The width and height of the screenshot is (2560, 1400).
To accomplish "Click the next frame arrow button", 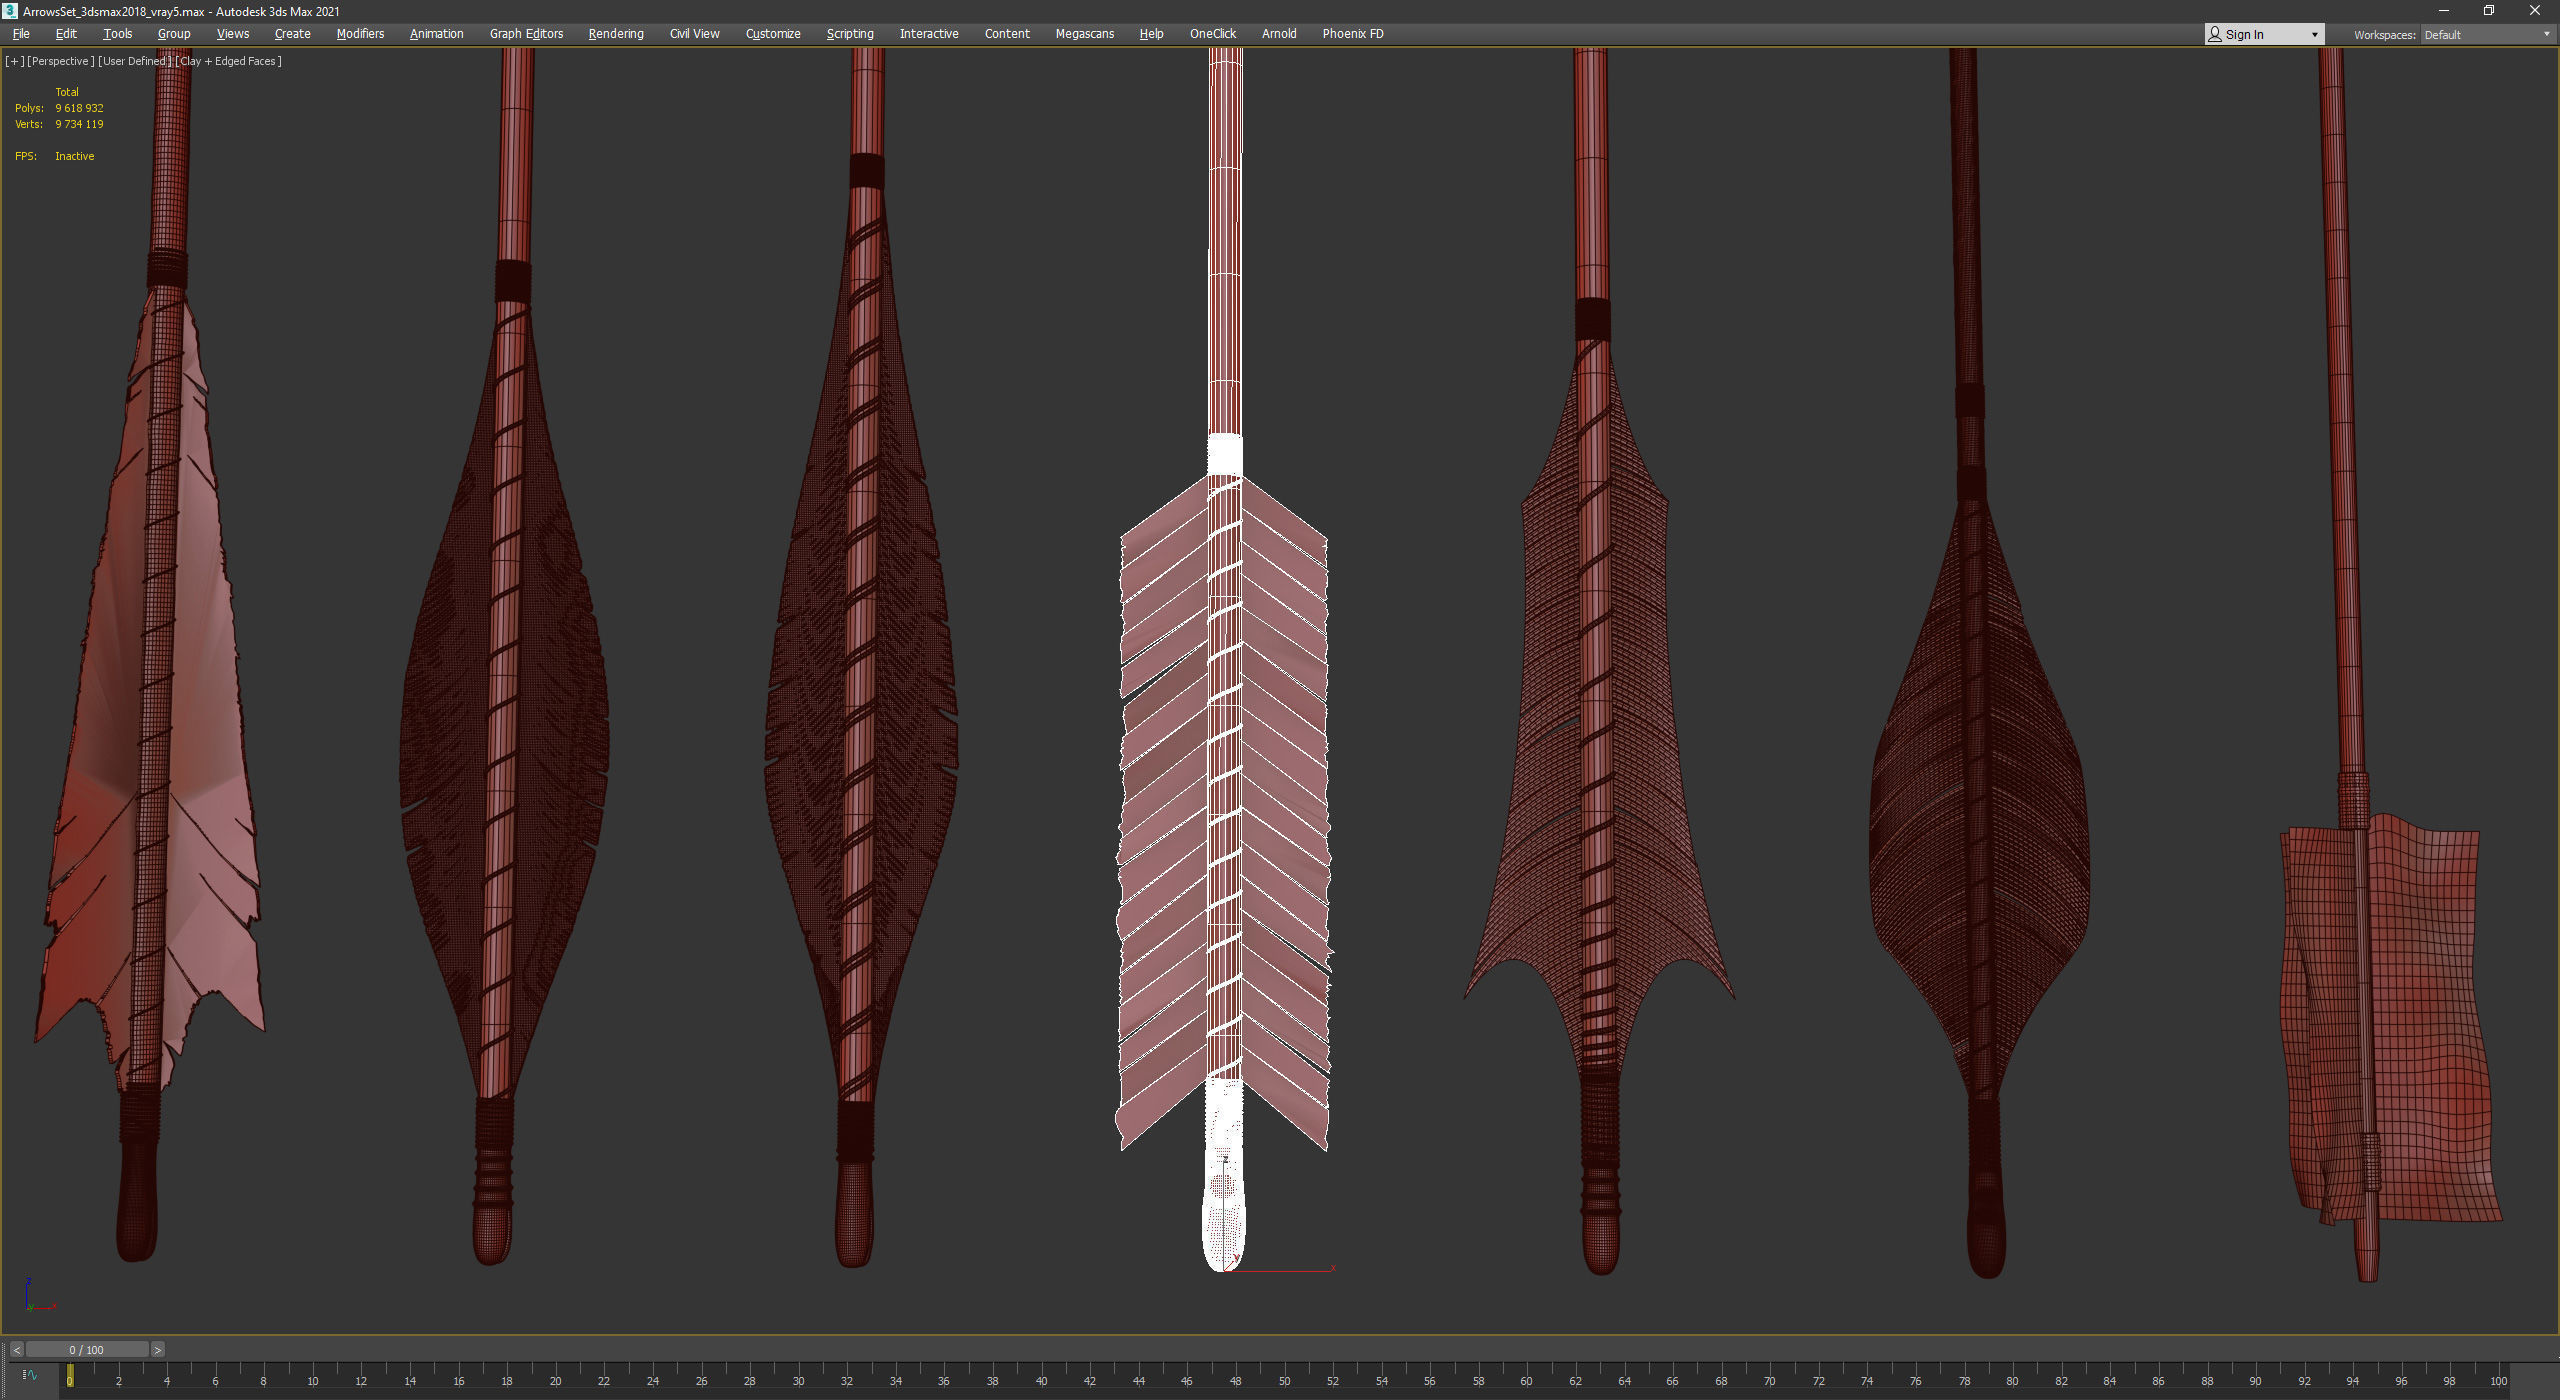I will coord(157,1350).
